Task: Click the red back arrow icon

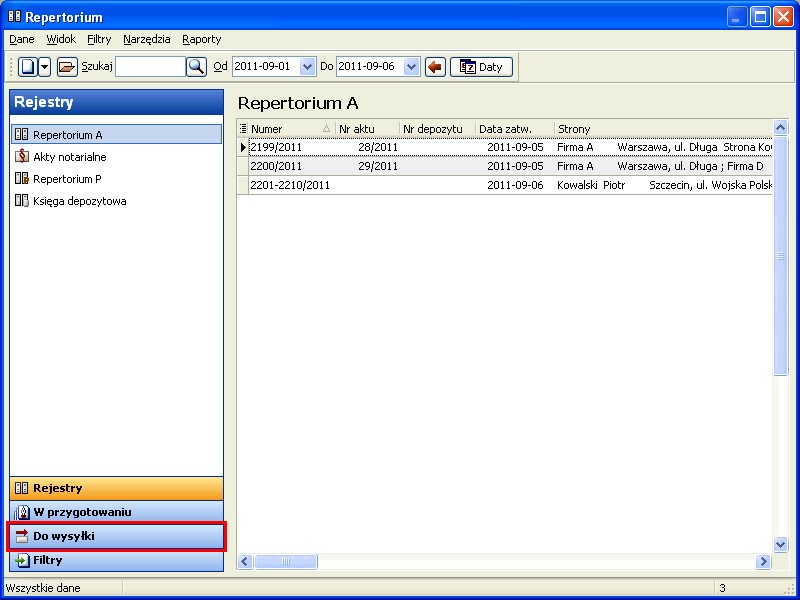Action: tap(435, 67)
